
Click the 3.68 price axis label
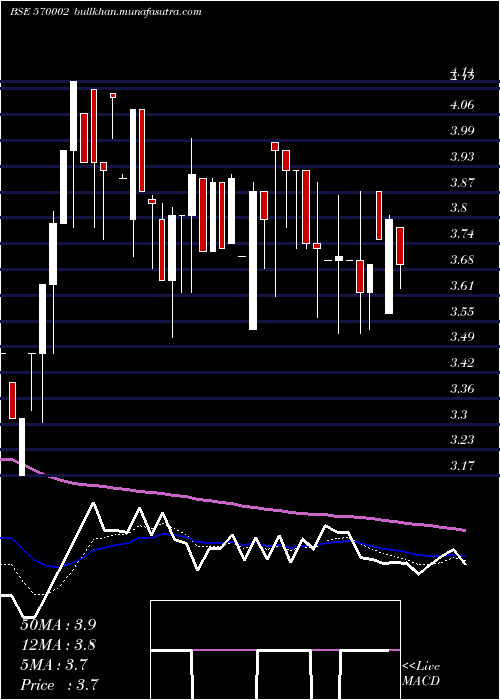462,260
